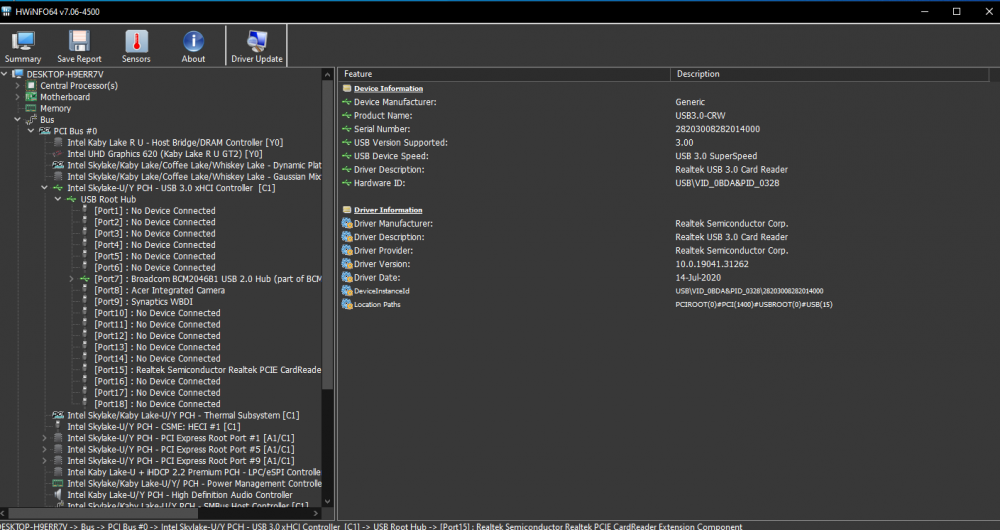Click the tree's horizontal scrollbar thumb
This screenshot has height=530, width=1000.
[x=103, y=513]
